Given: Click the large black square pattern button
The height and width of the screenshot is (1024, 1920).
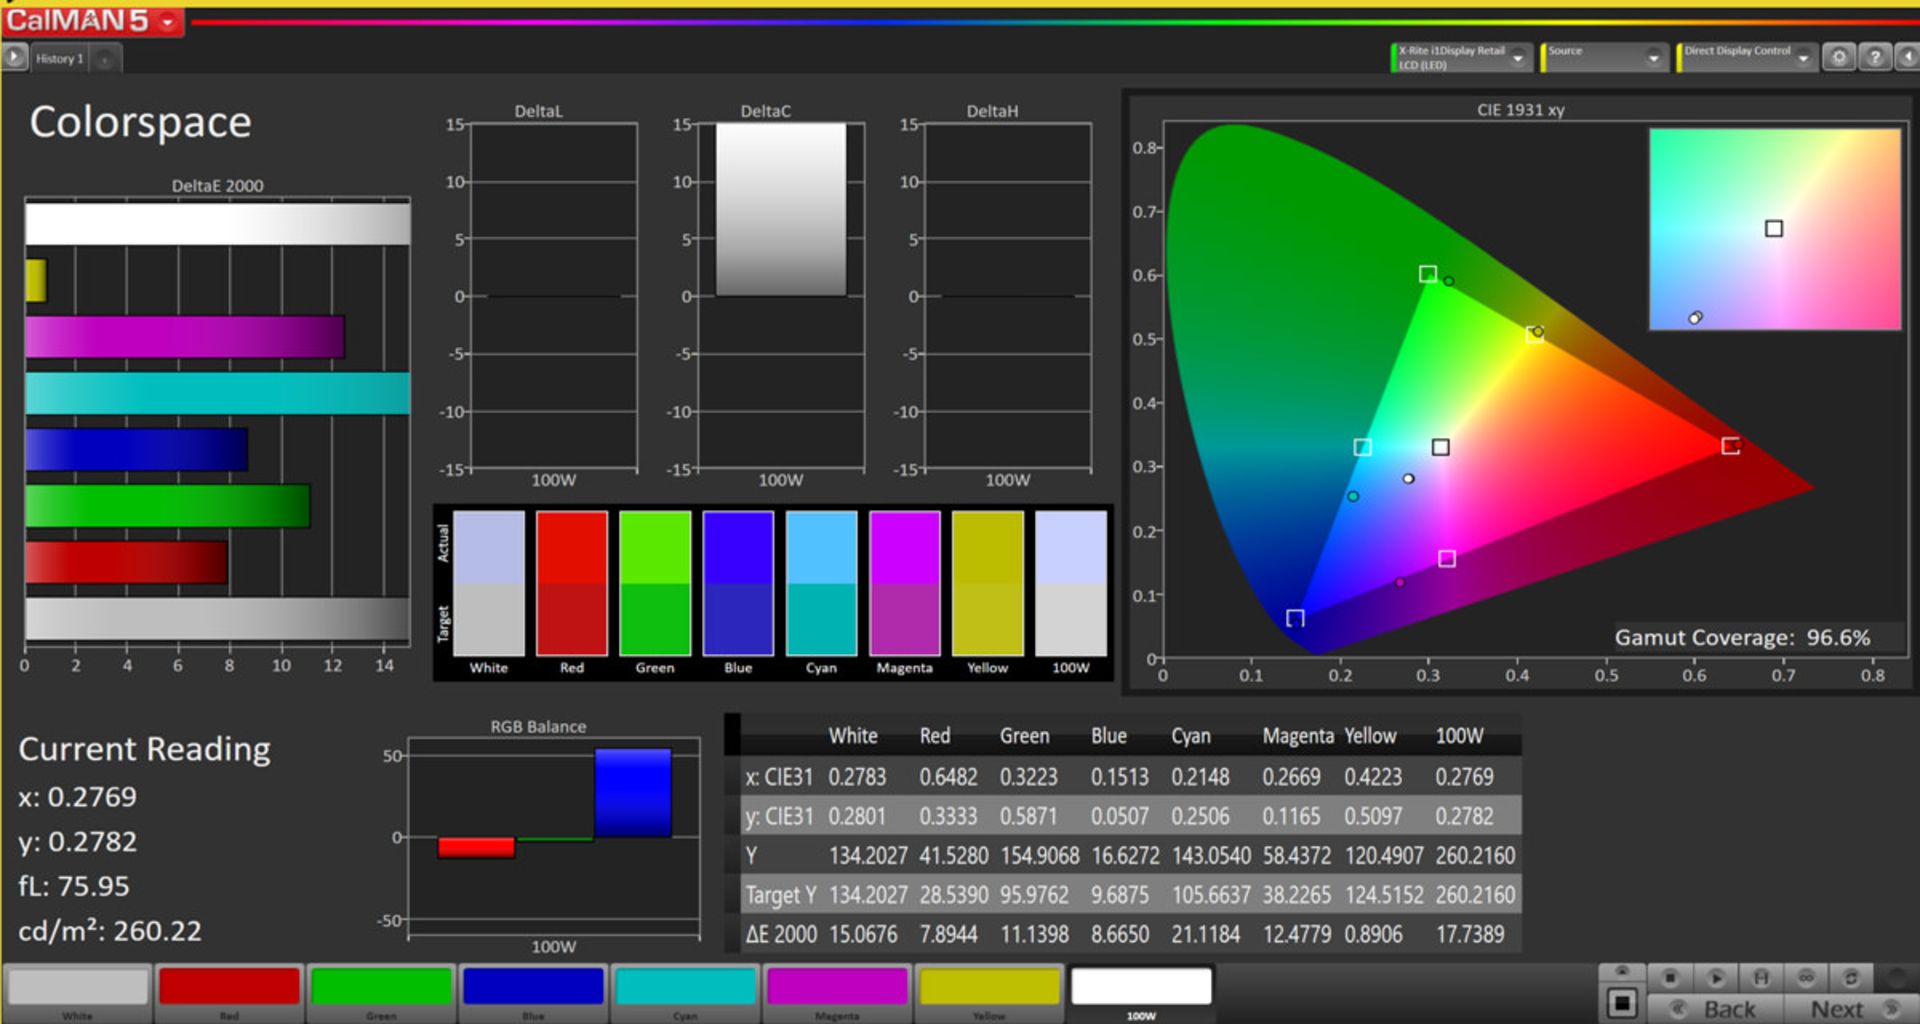Looking at the screenshot, I should pos(1622,1003).
